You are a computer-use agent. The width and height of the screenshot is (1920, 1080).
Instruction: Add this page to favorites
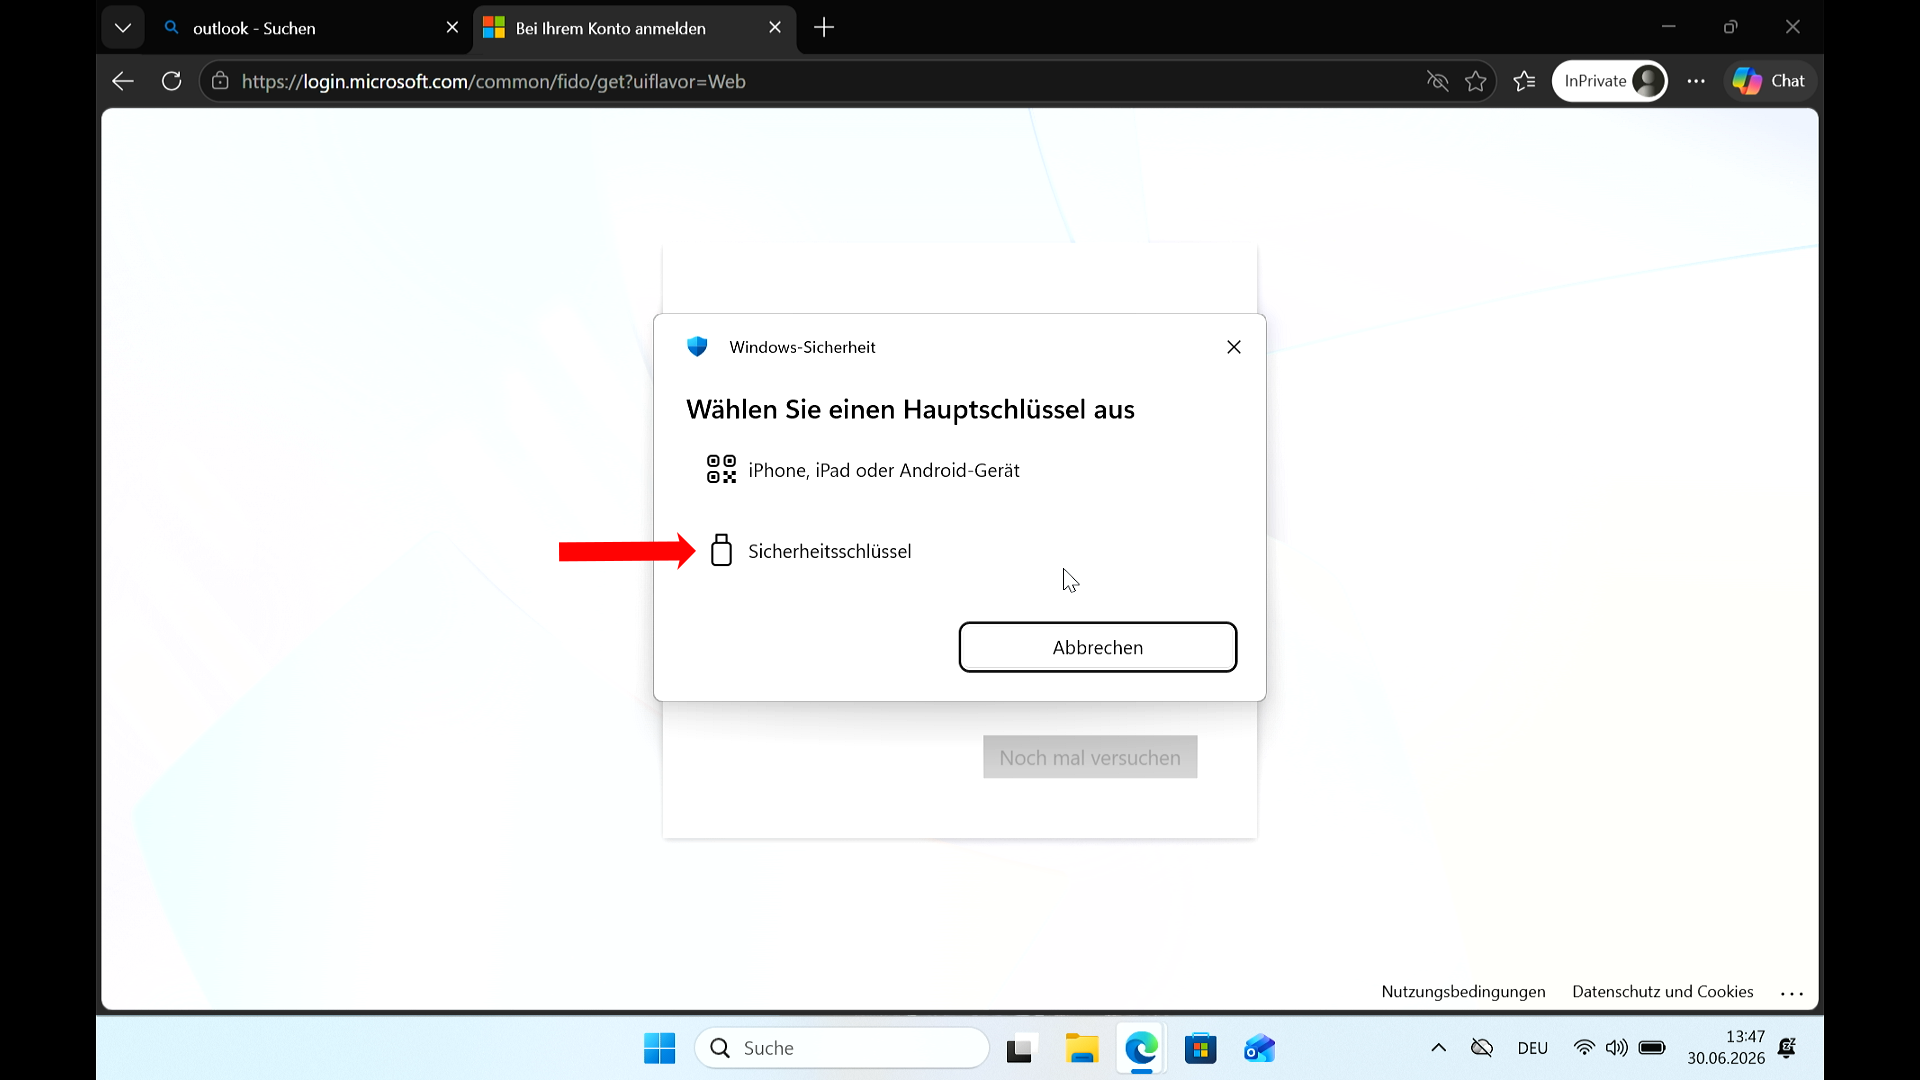(1476, 81)
